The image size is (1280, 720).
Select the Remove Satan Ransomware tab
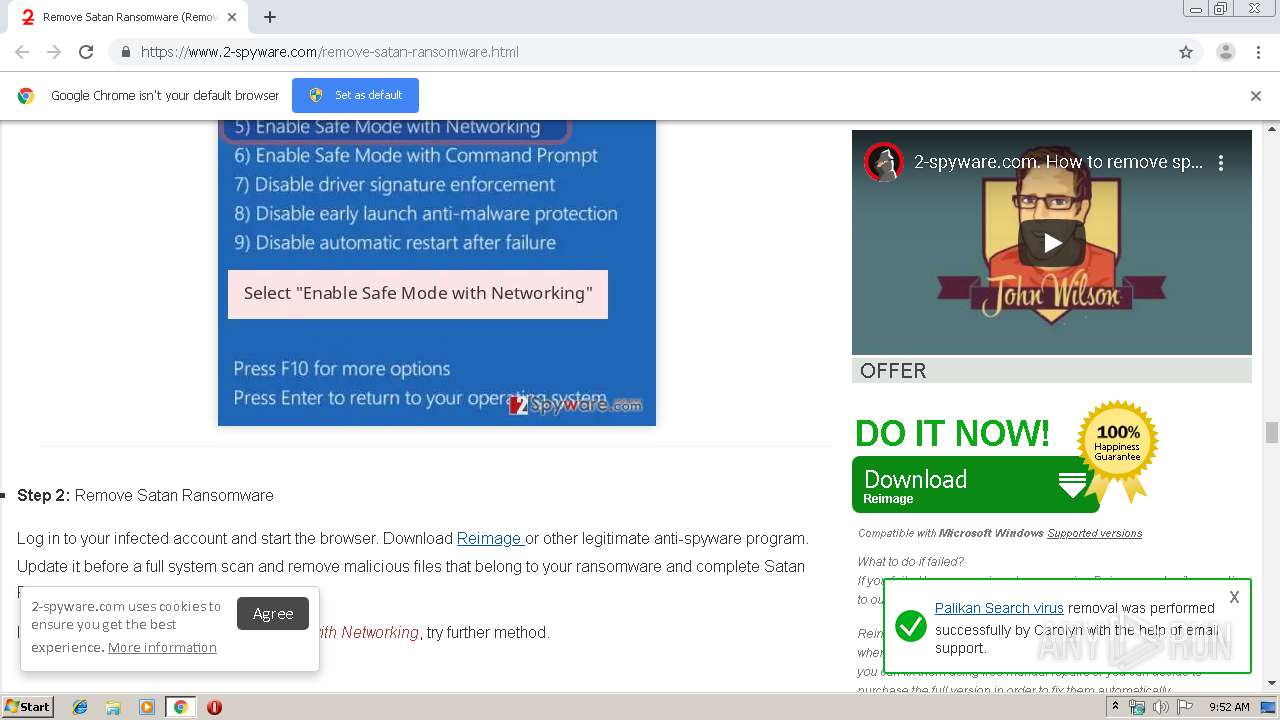tap(130, 17)
